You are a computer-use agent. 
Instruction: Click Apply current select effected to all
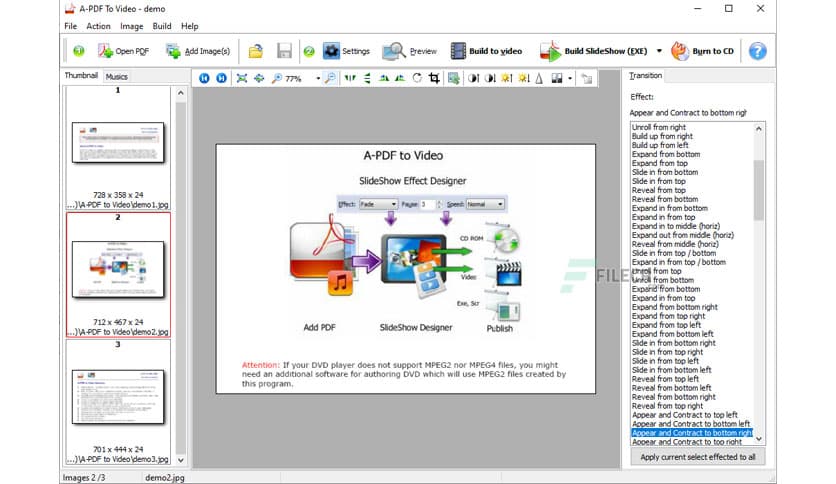click(697, 456)
